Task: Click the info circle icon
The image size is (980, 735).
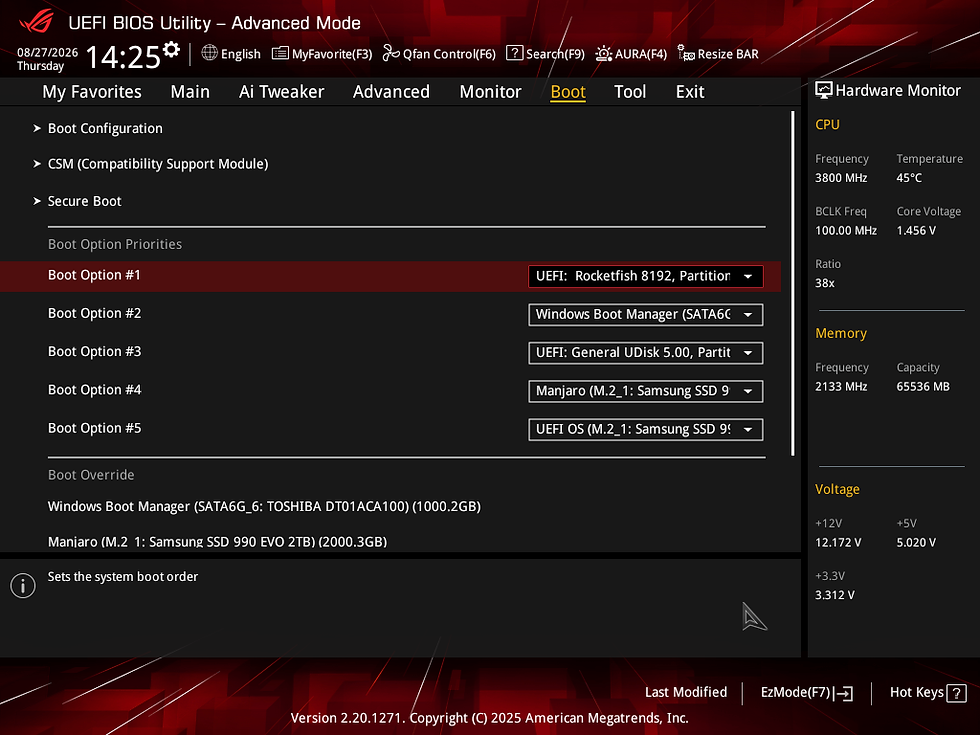Action: 23,586
